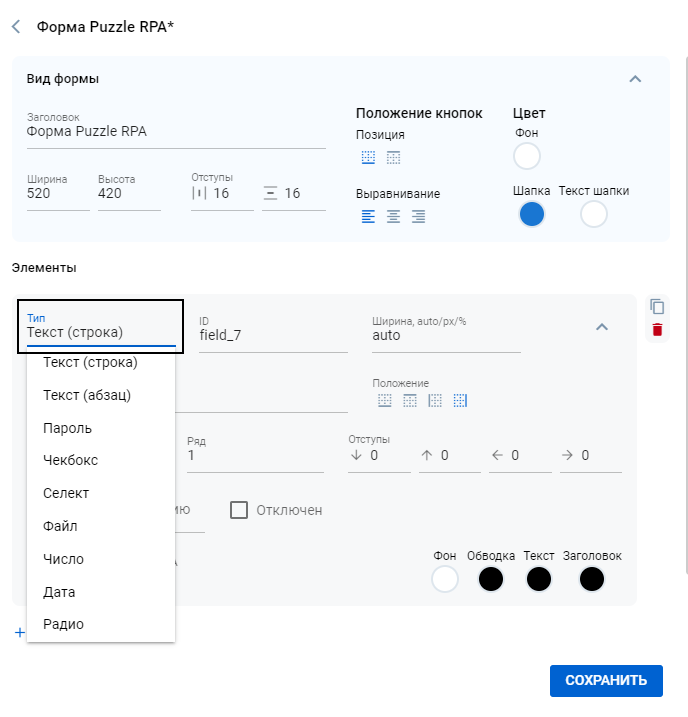Select center alignment for the buttons
The height and width of the screenshot is (717, 688).
coord(394,216)
